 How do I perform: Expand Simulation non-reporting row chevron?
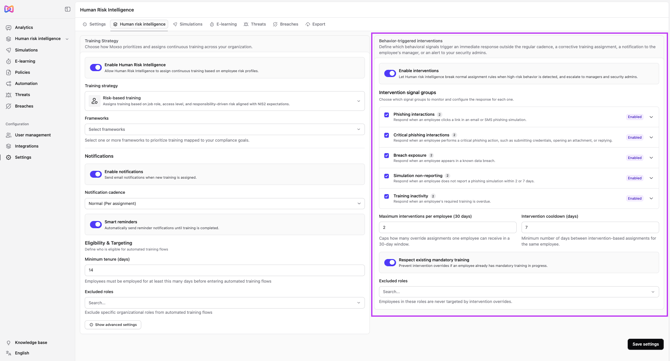pos(651,178)
